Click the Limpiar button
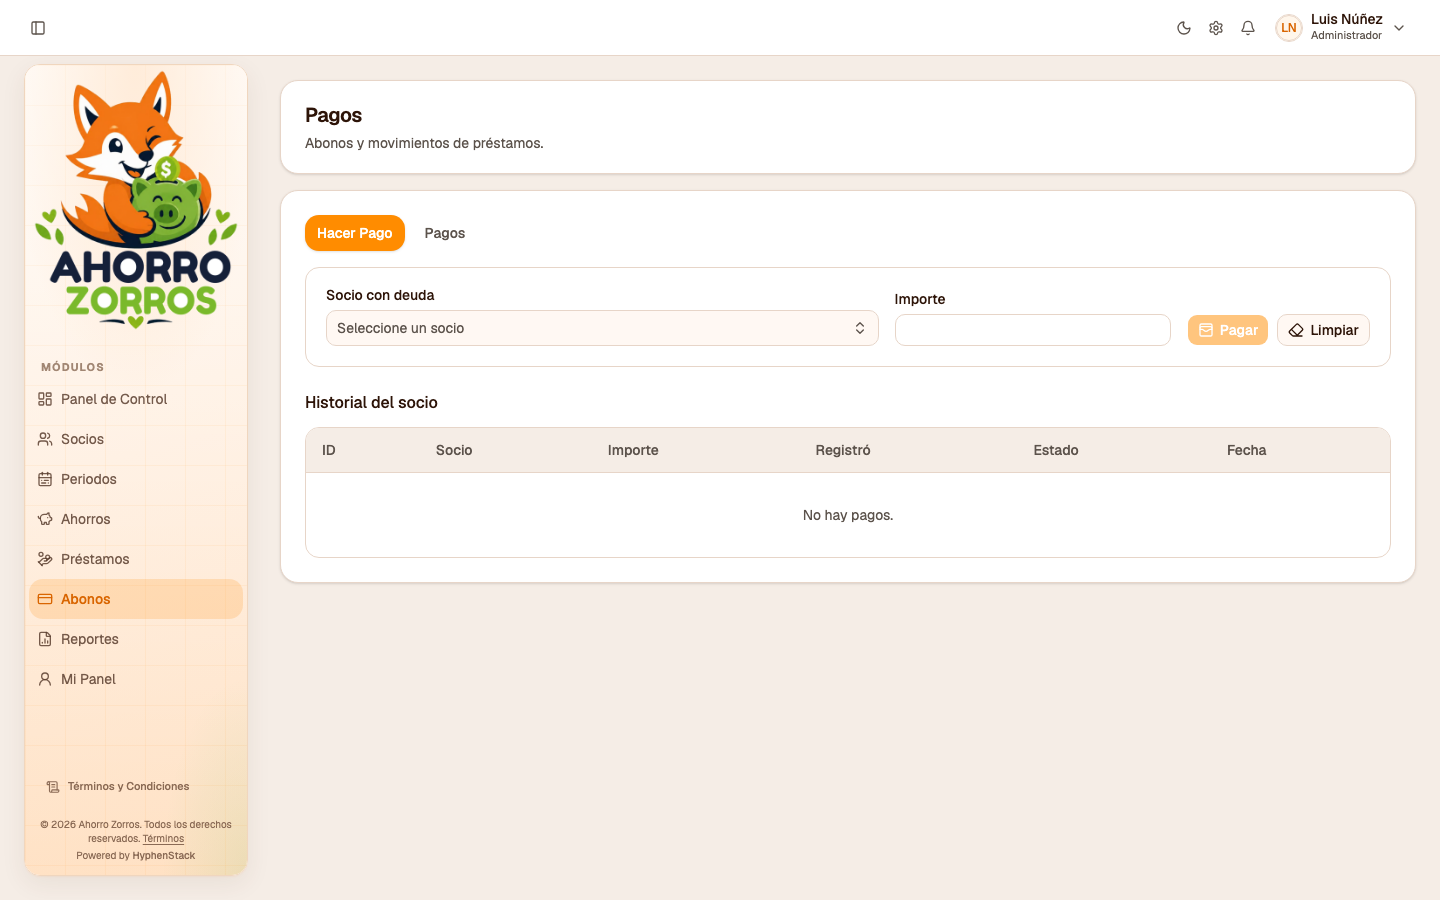This screenshot has height=900, width=1440. (1323, 330)
